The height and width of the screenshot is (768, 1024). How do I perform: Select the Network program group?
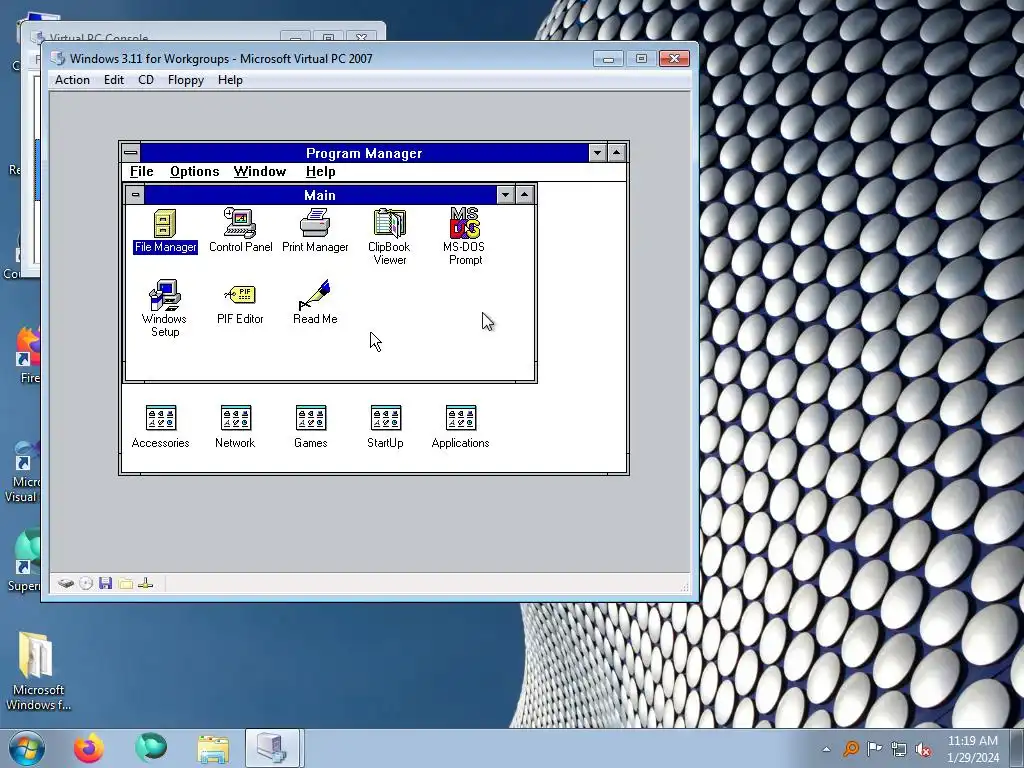pyautogui.click(x=236, y=427)
